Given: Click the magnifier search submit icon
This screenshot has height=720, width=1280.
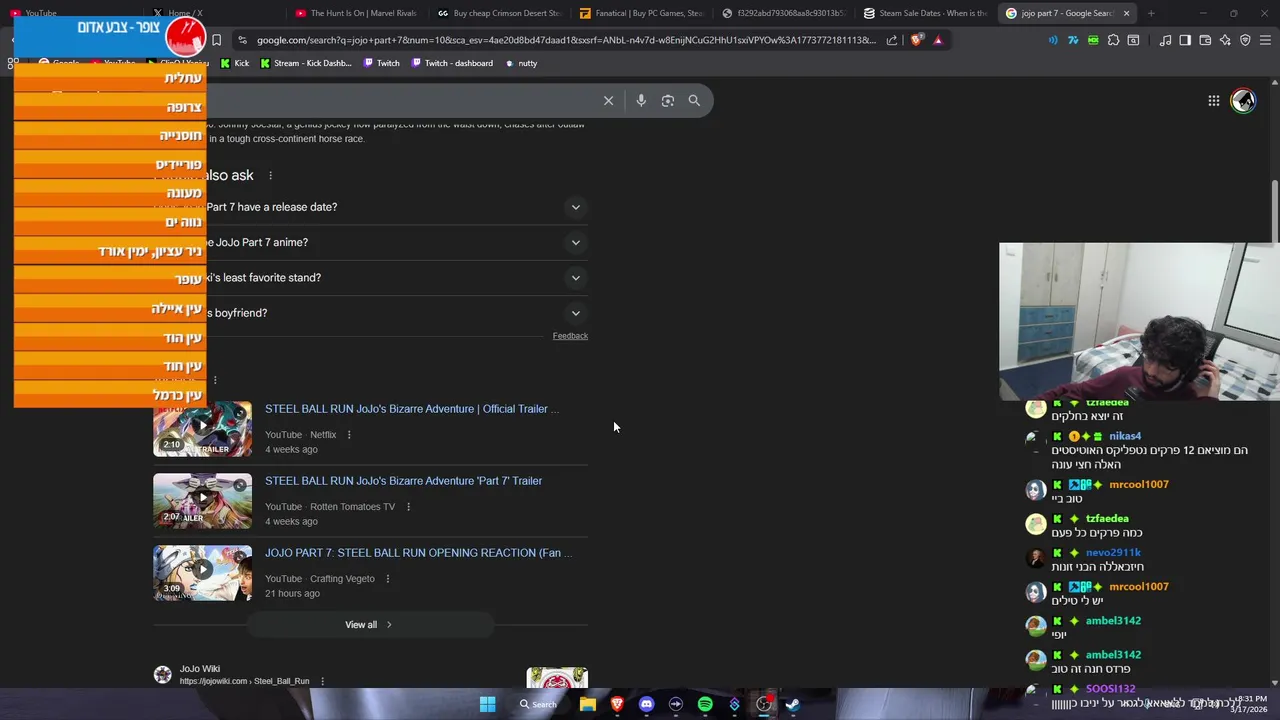Looking at the screenshot, I should pos(694,100).
